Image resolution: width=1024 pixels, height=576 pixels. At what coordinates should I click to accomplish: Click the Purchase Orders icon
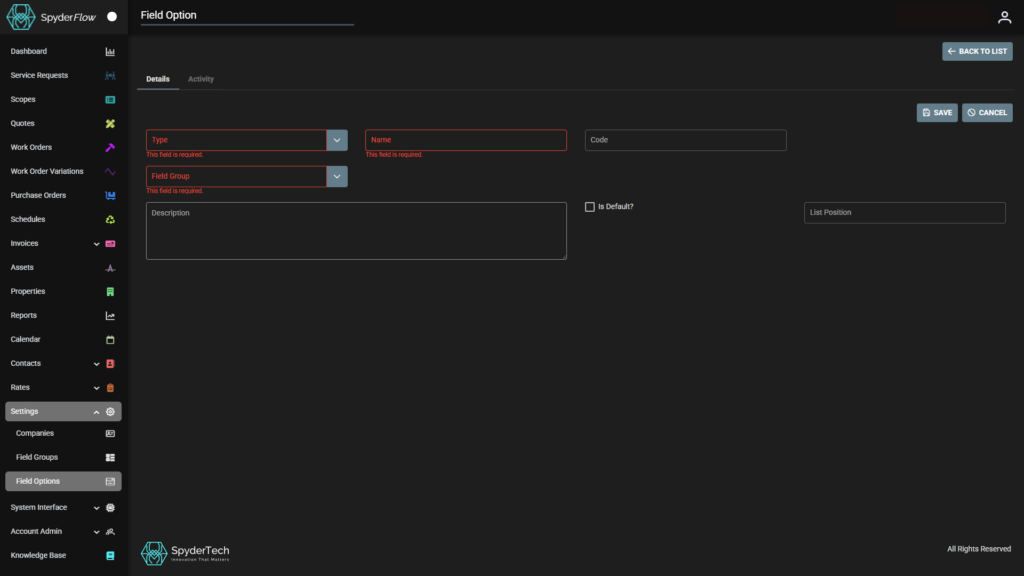coord(110,196)
